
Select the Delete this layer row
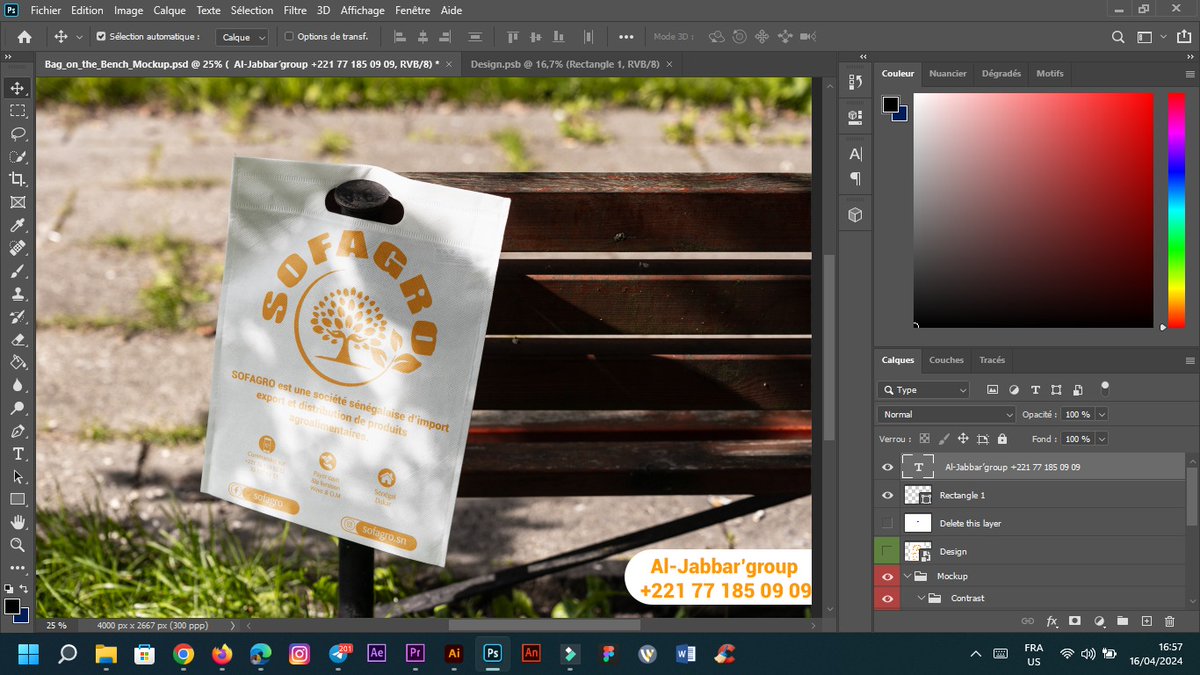pos(1029,523)
